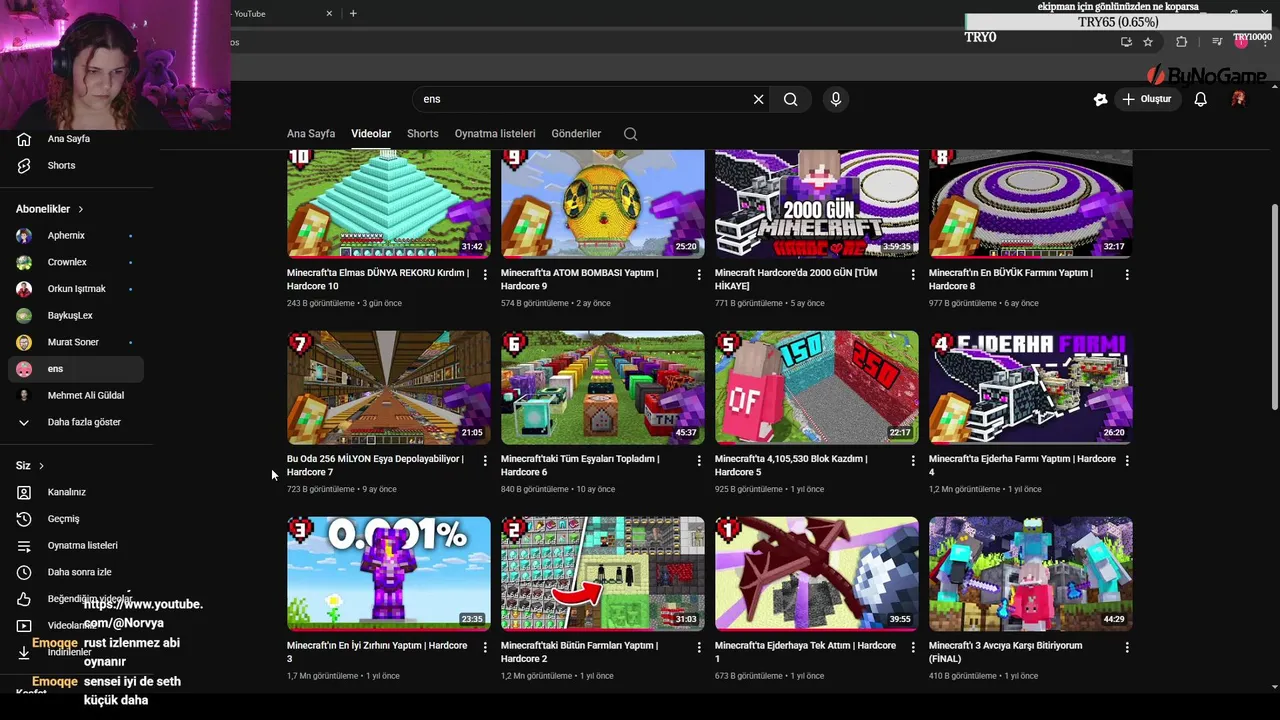The height and width of the screenshot is (720, 1280).
Task: Open the Oynatma listeleri channel tab
Action: coord(495,134)
